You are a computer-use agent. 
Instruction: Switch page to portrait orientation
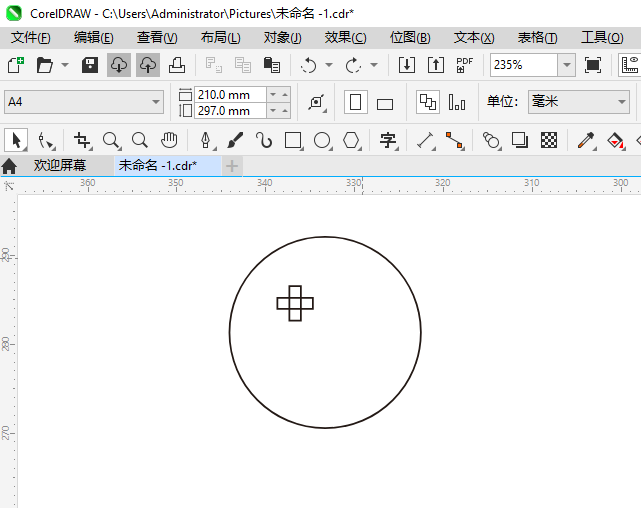pos(356,102)
